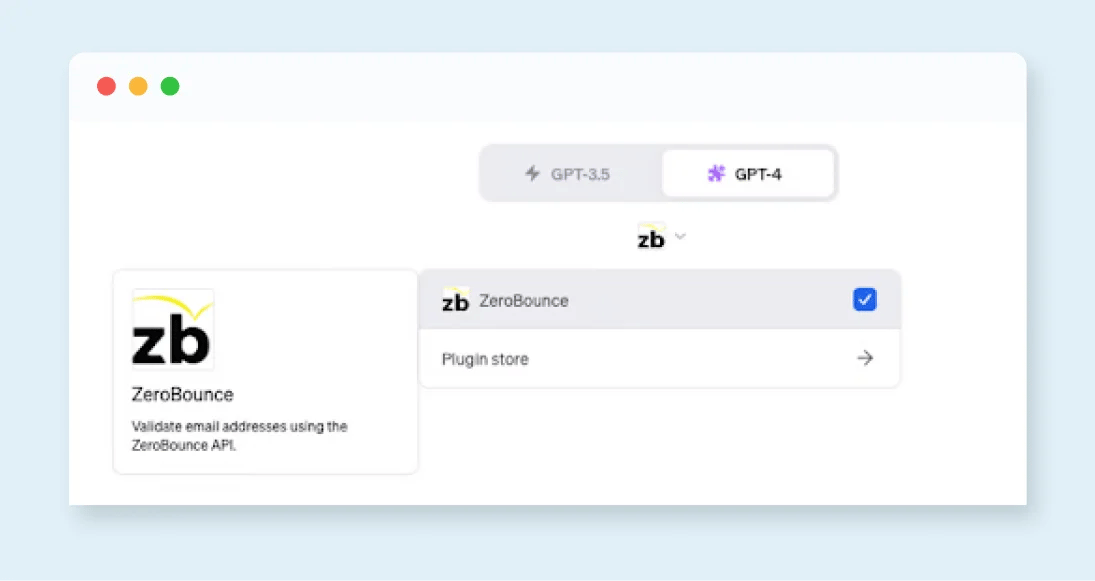Click the green maximize window button

pos(170,86)
